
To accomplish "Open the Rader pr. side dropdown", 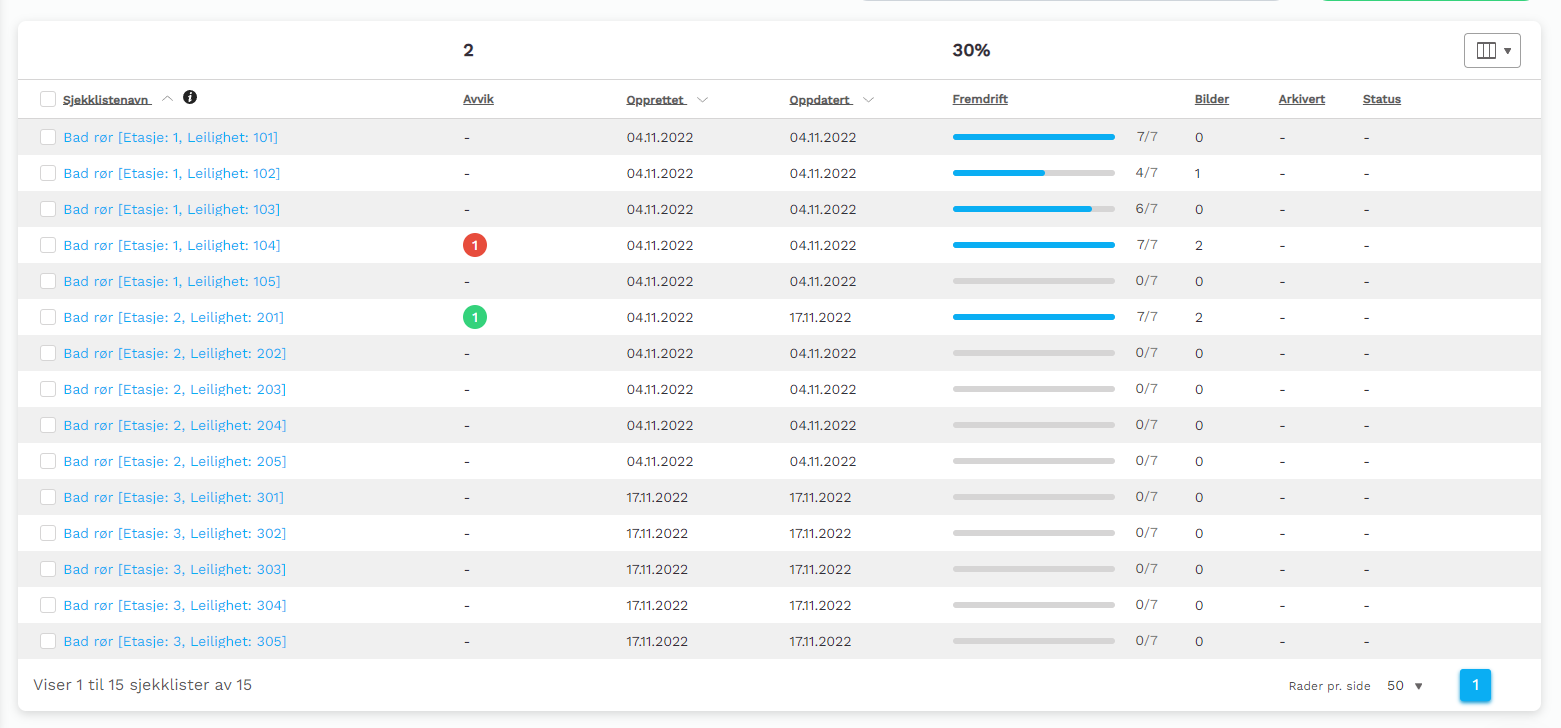I will (1404, 686).
